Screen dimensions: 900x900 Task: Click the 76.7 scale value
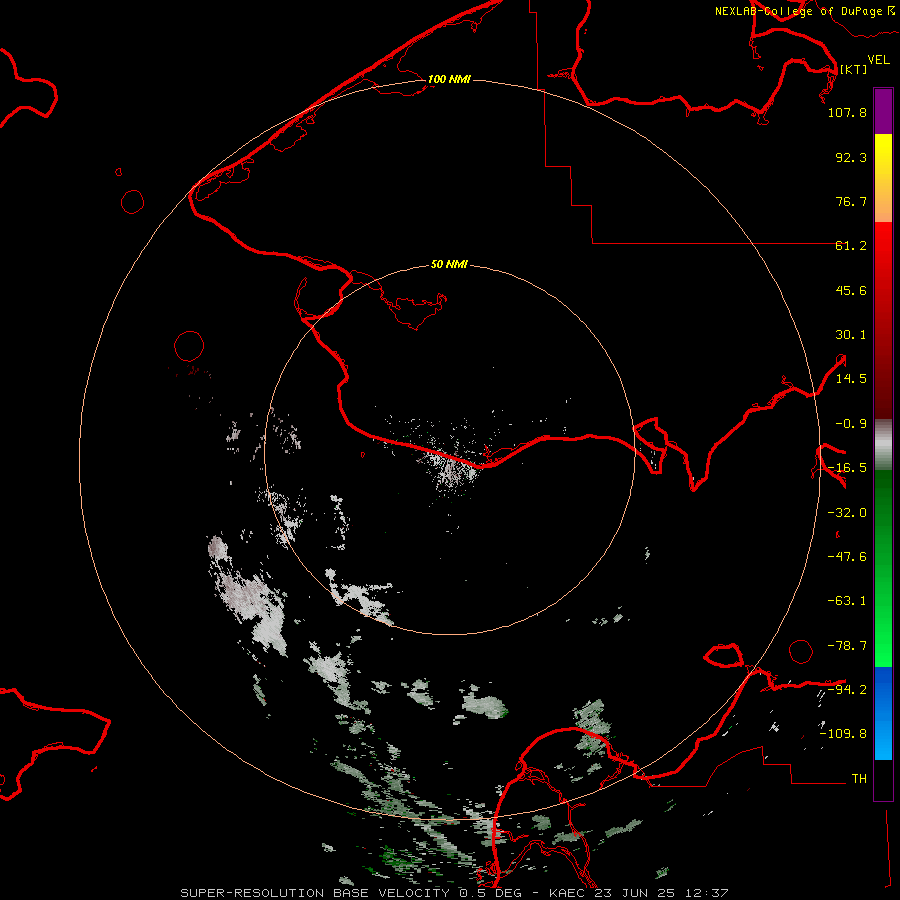(x=851, y=201)
